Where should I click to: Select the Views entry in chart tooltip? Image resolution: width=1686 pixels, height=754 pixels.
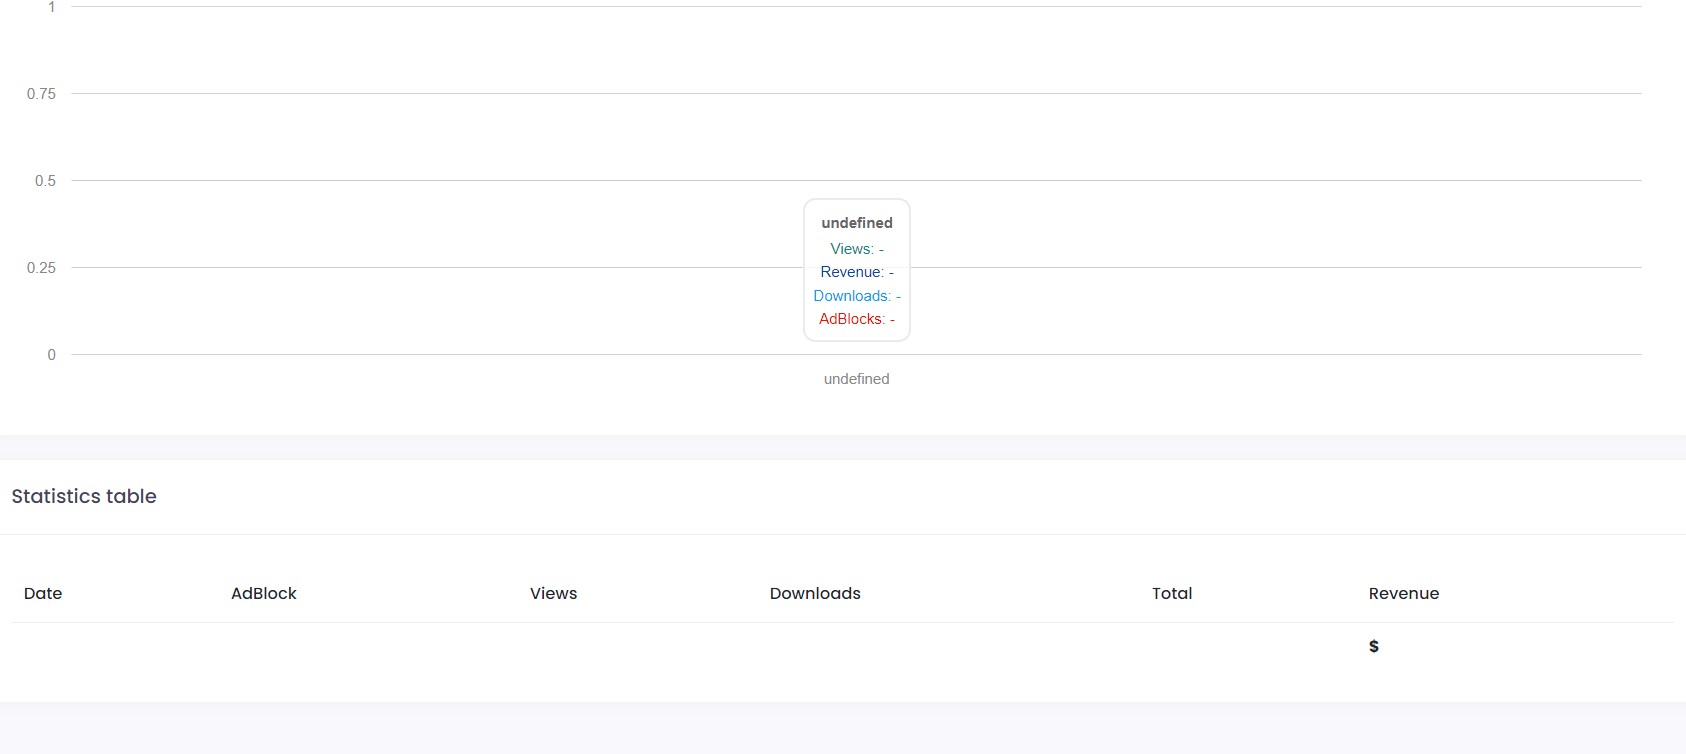tap(857, 249)
